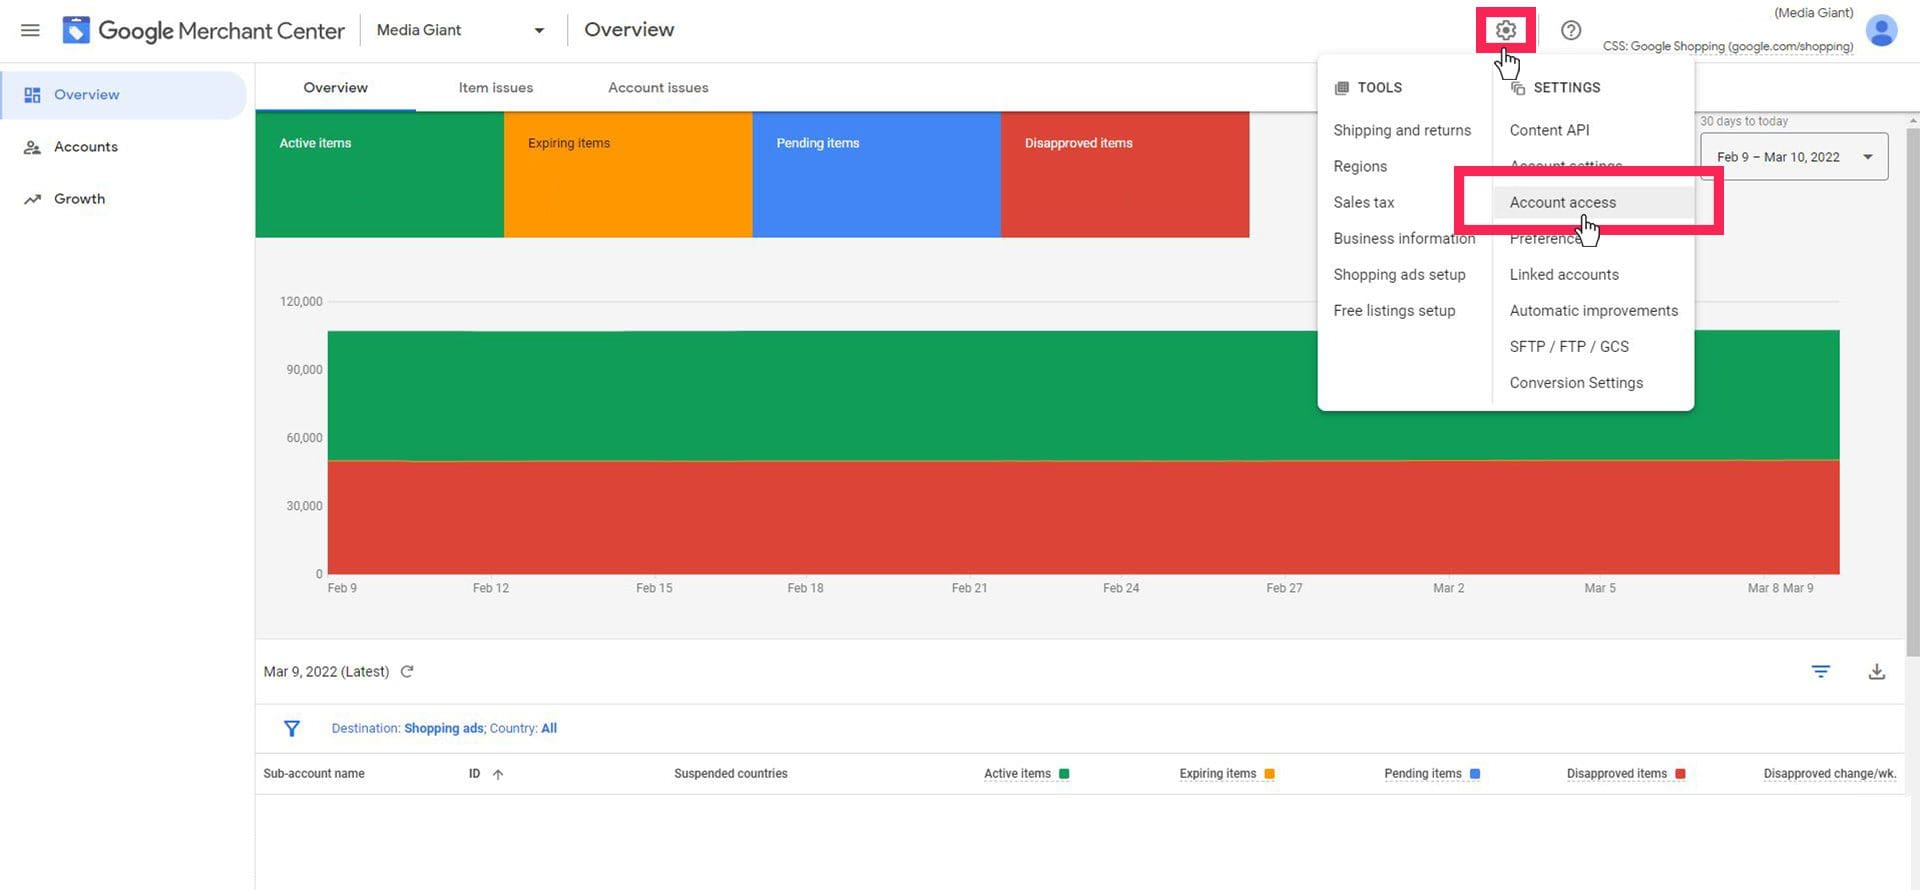Click the Country: All filter
The image size is (1920, 890).
click(x=523, y=728)
